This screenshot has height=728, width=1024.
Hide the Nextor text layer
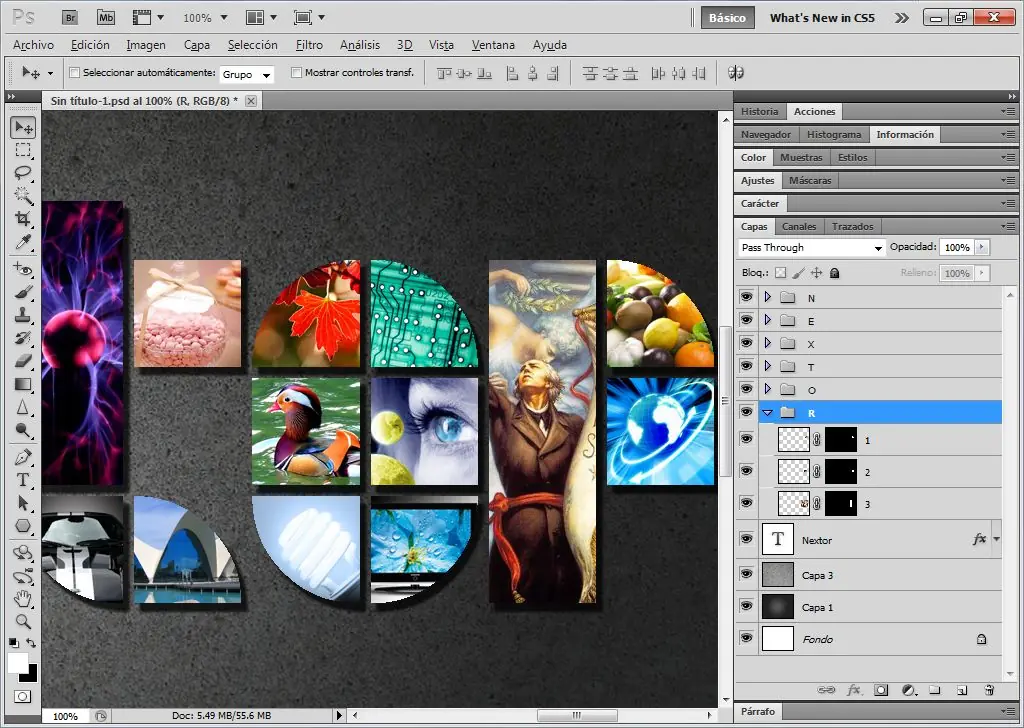tap(746, 539)
